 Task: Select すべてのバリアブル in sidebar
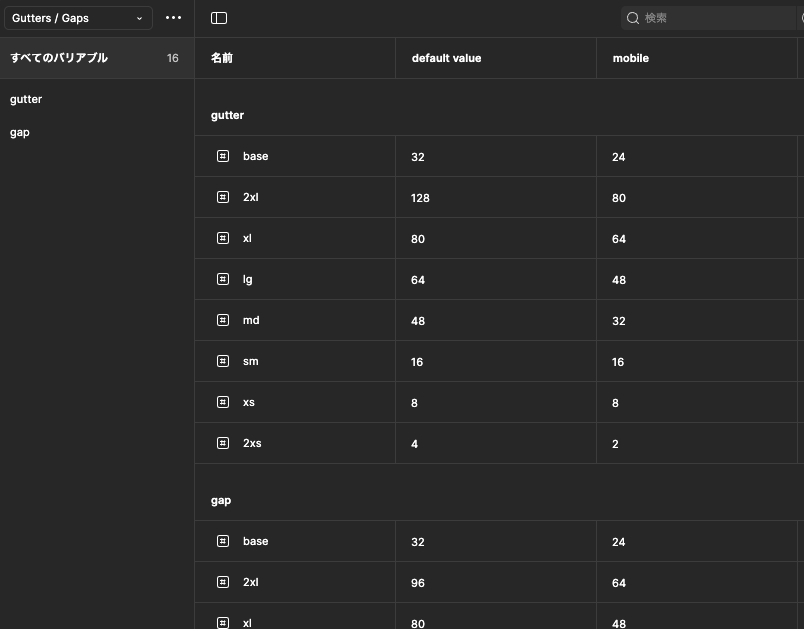point(97,58)
